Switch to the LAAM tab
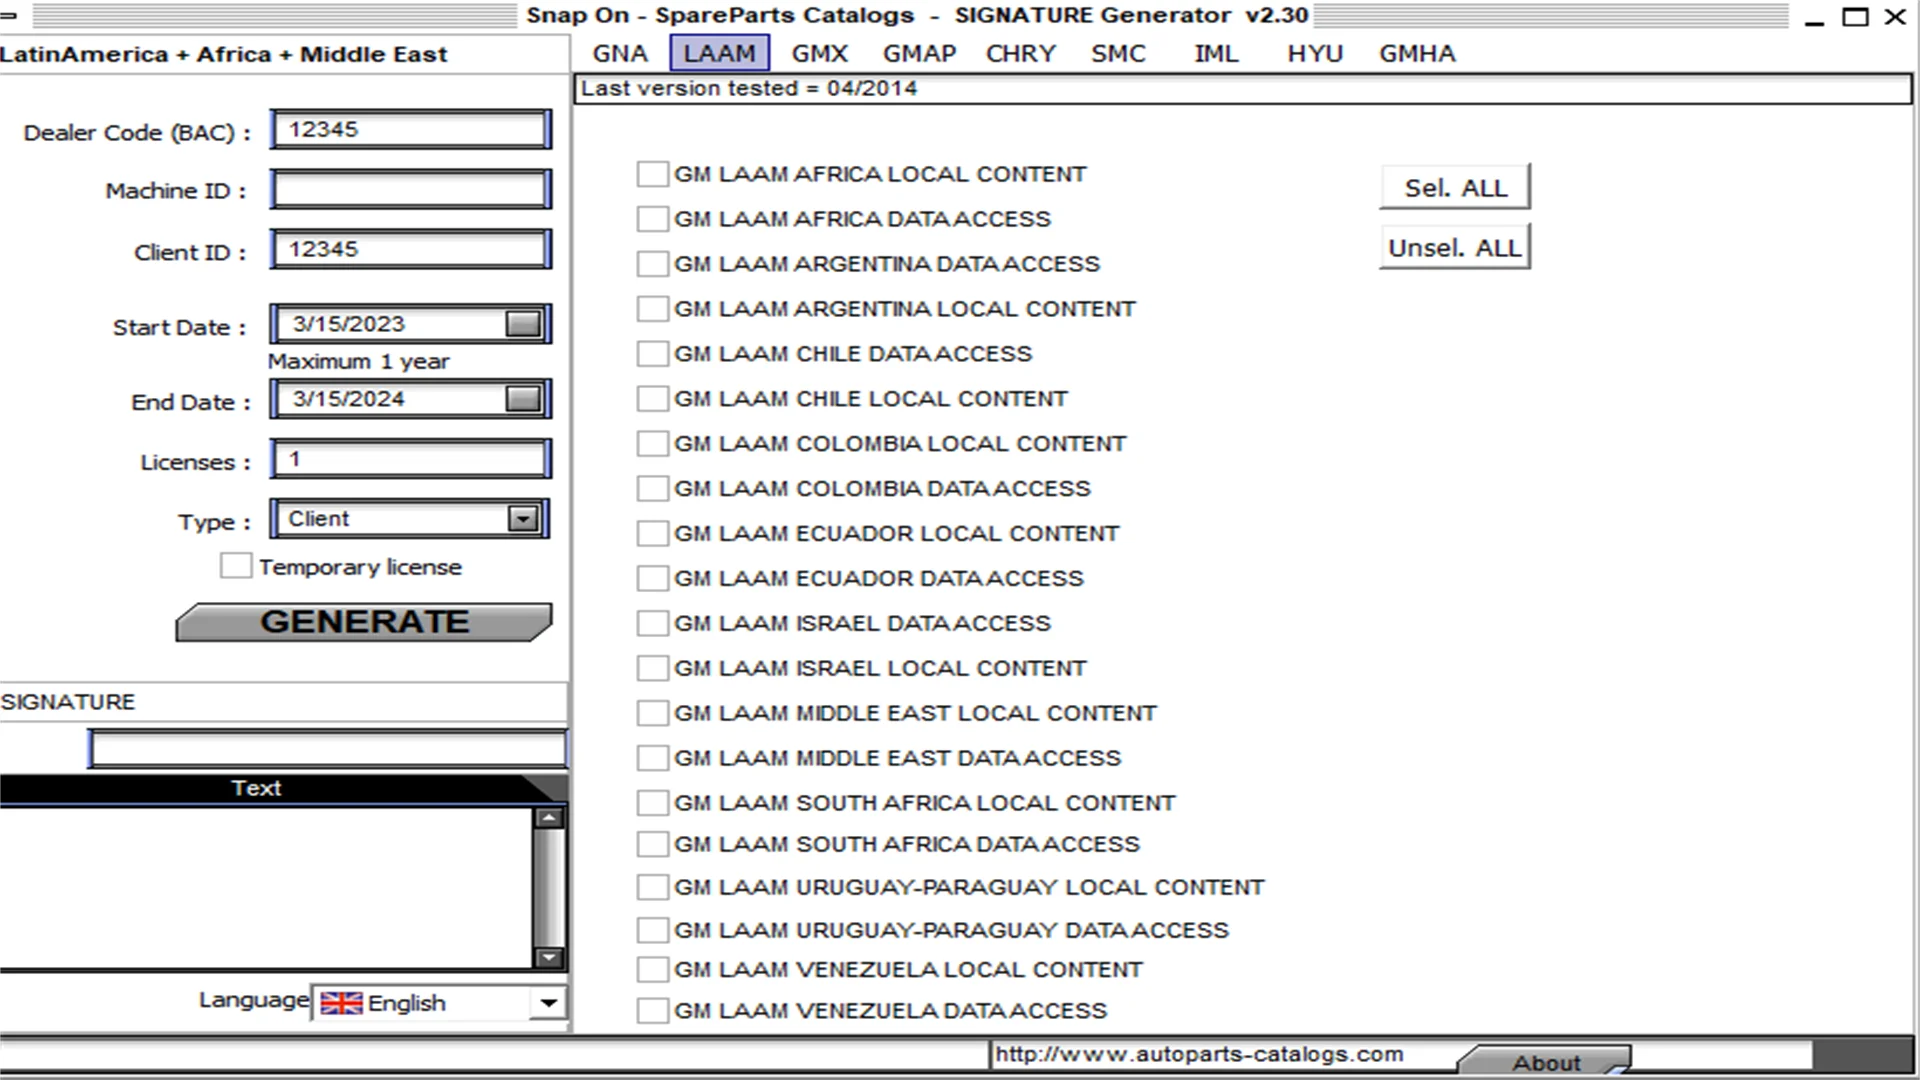Image resolution: width=1920 pixels, height=1080 pixels. [x=719, y=54]
